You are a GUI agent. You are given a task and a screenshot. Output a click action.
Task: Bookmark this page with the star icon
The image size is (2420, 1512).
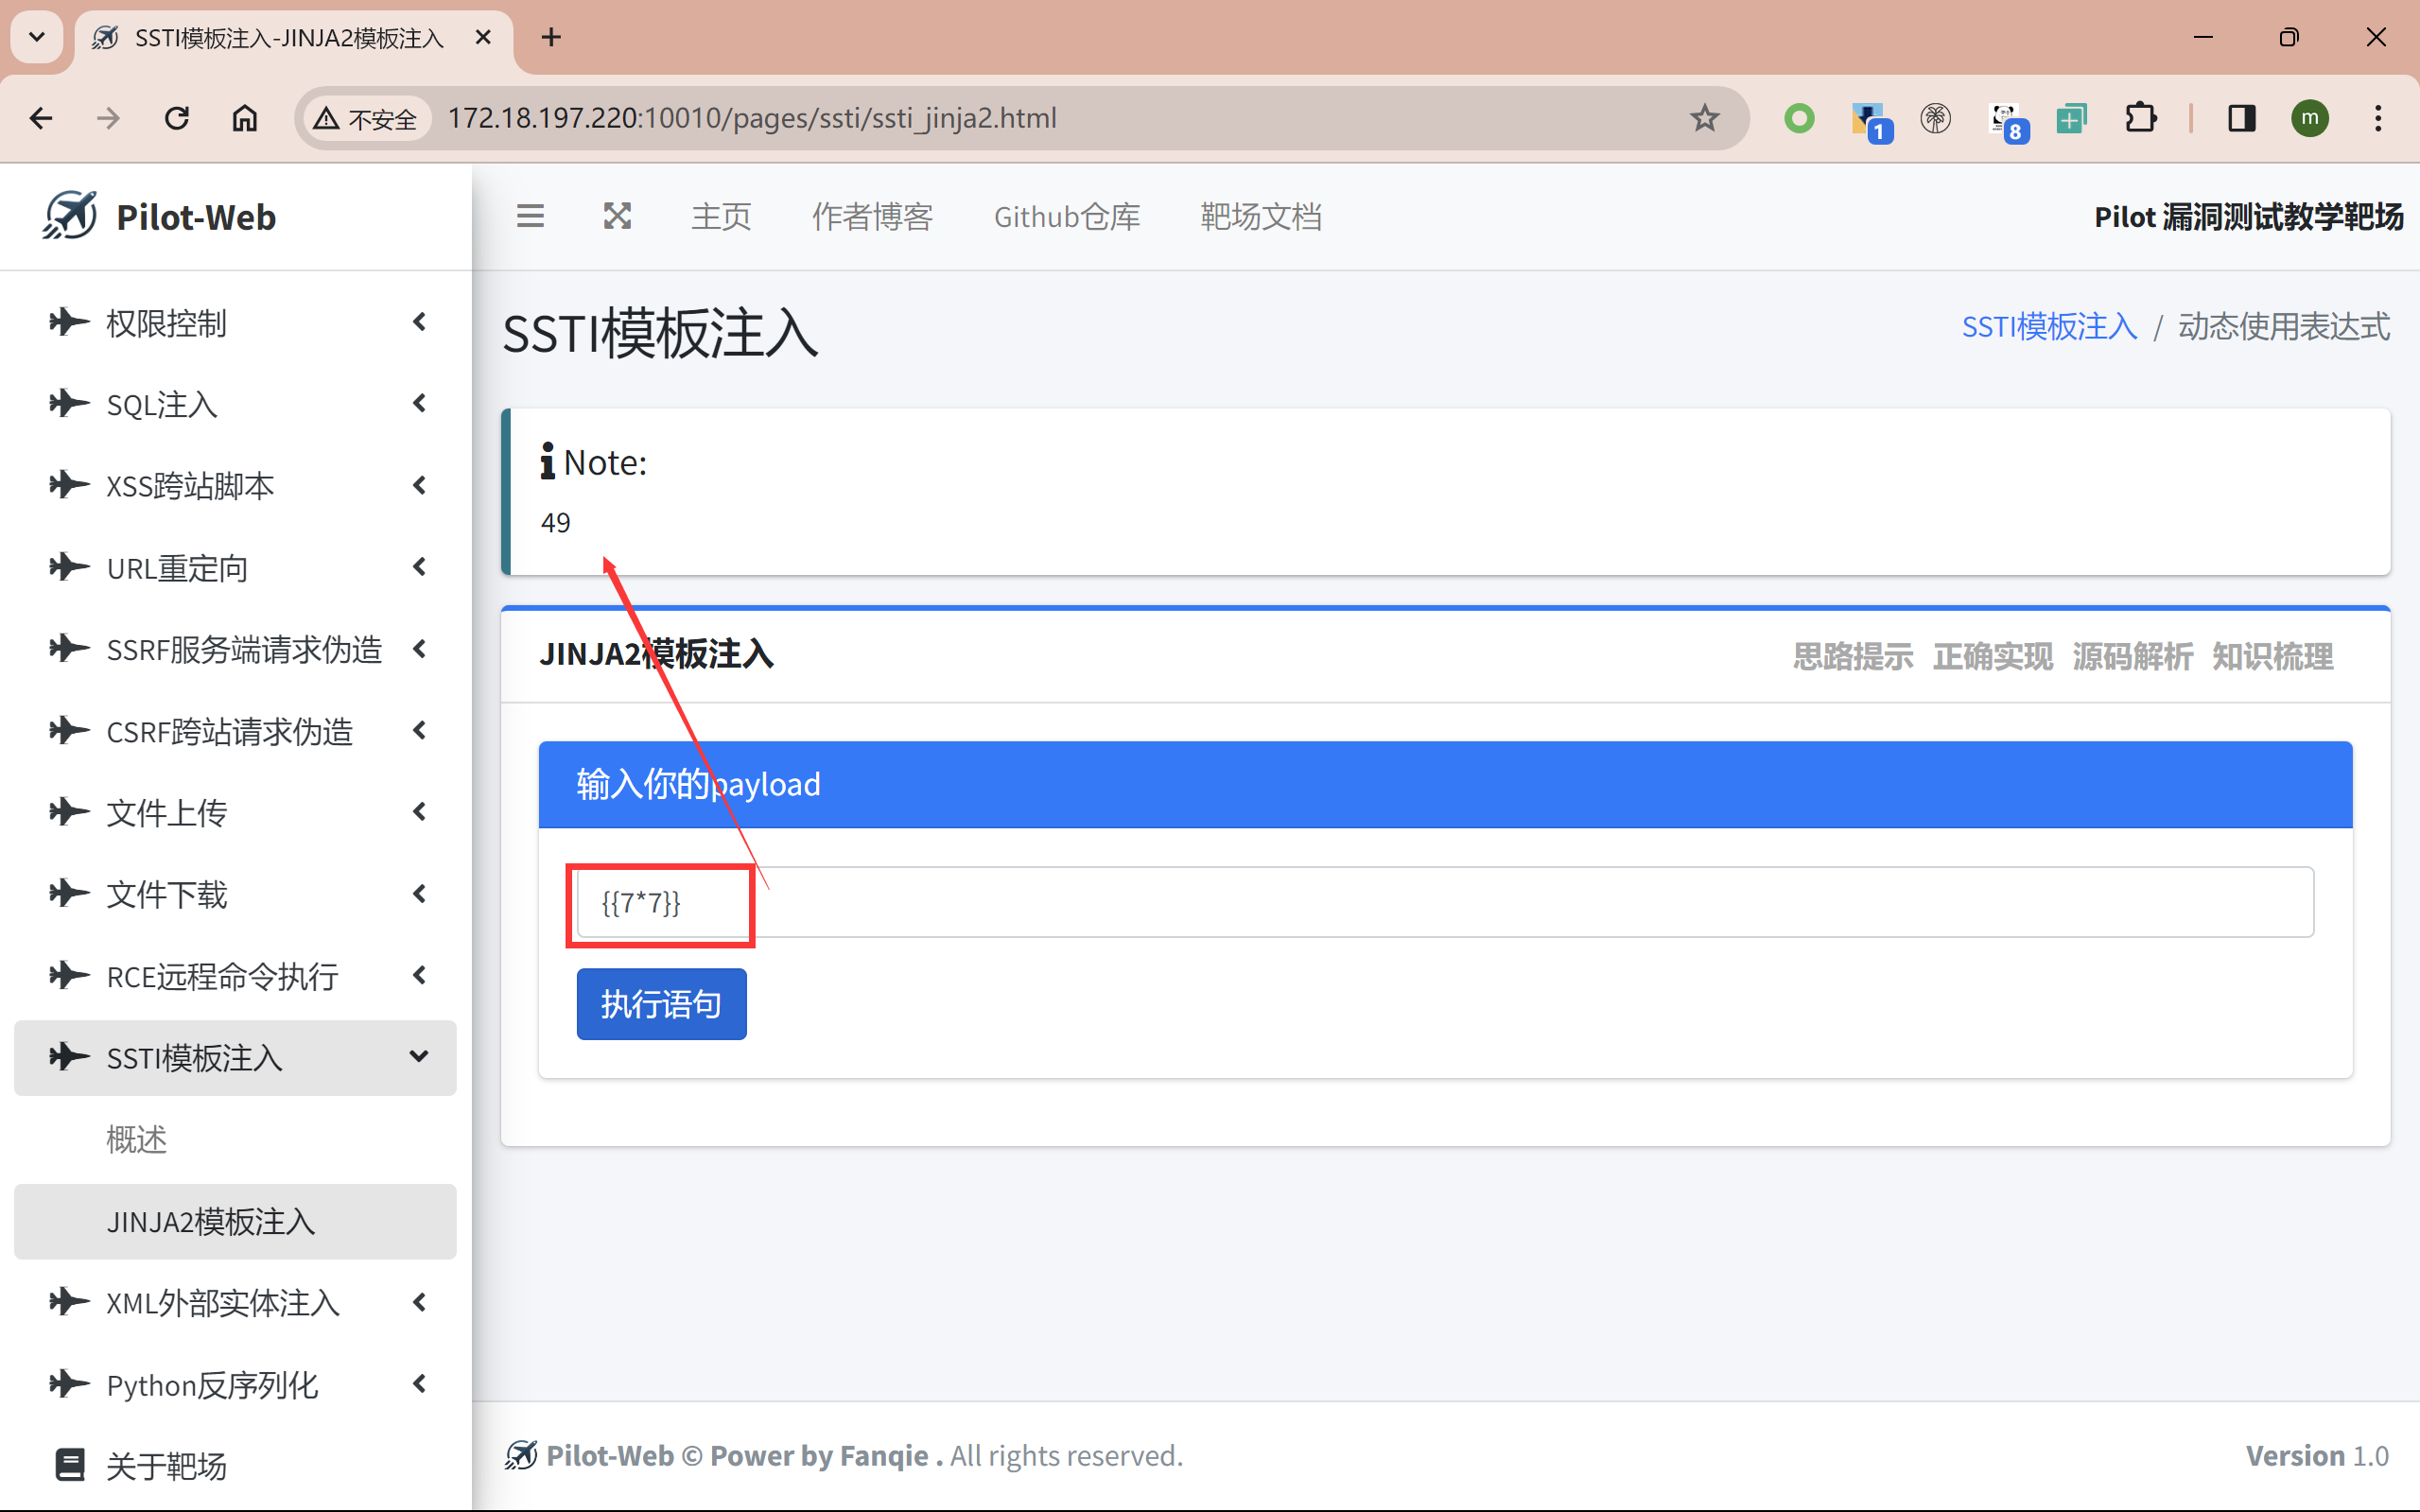[1704, 118]
